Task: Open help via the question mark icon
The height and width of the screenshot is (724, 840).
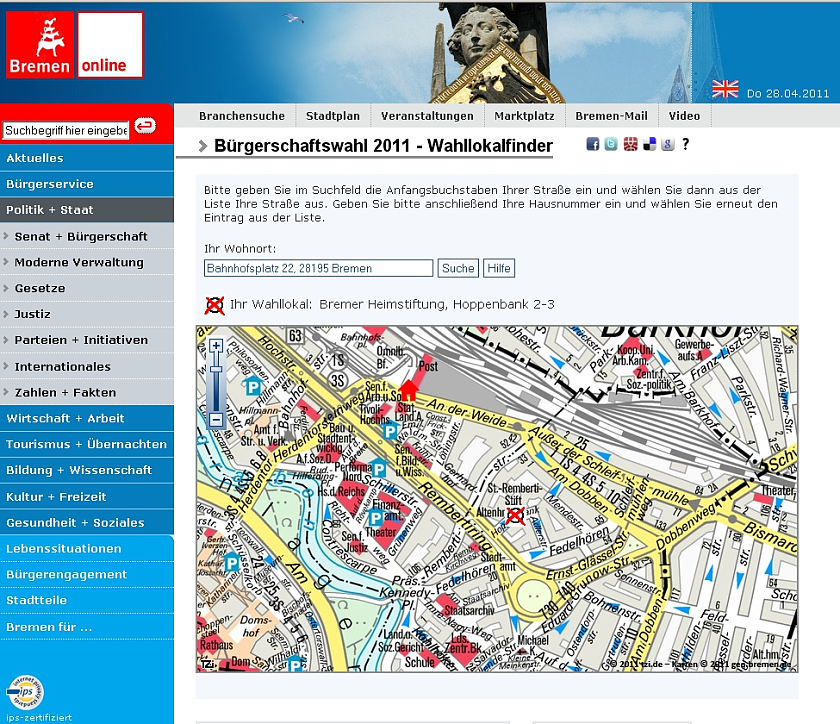Action: (686, 145)
